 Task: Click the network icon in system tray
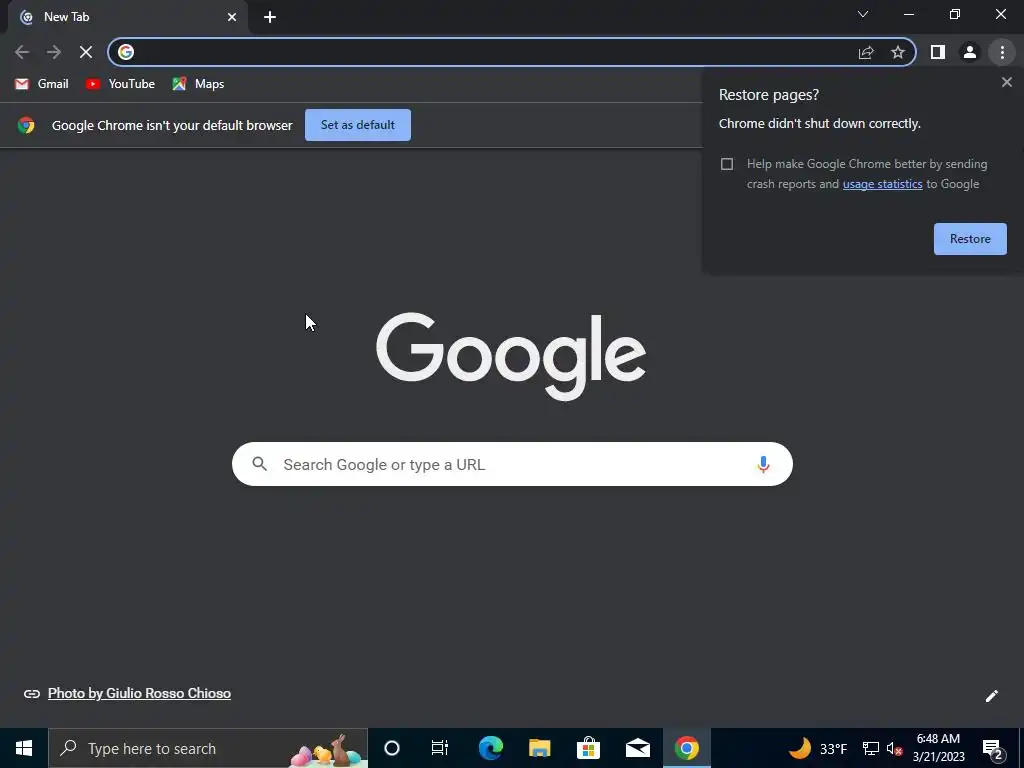click(871, 748)
